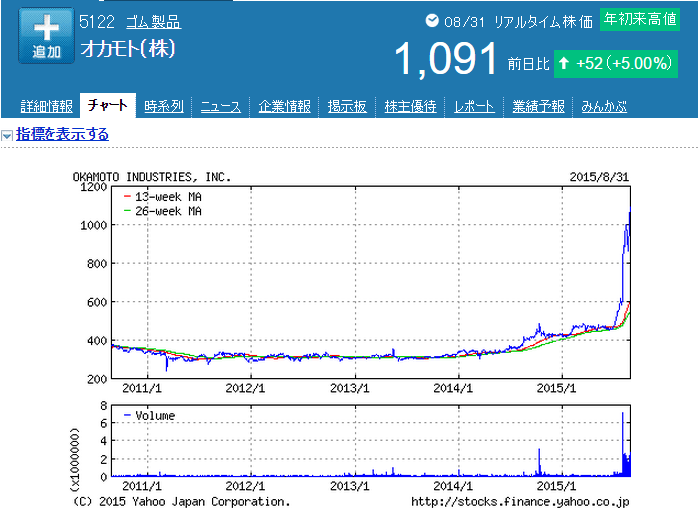Open the ゴム製品 sector link
This screenshot has height=509, width=699.
coord(153,22)
